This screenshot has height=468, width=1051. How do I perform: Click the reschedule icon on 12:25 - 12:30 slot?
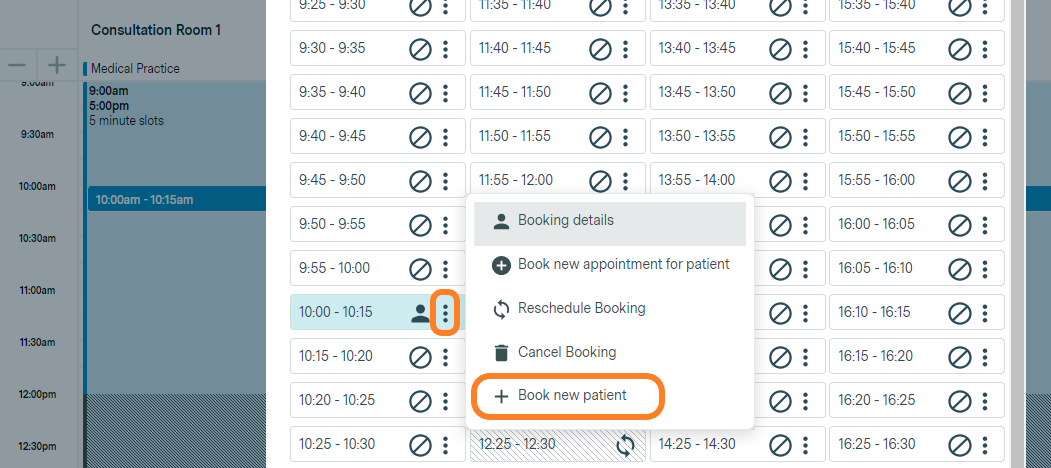[x=624, y=444]
